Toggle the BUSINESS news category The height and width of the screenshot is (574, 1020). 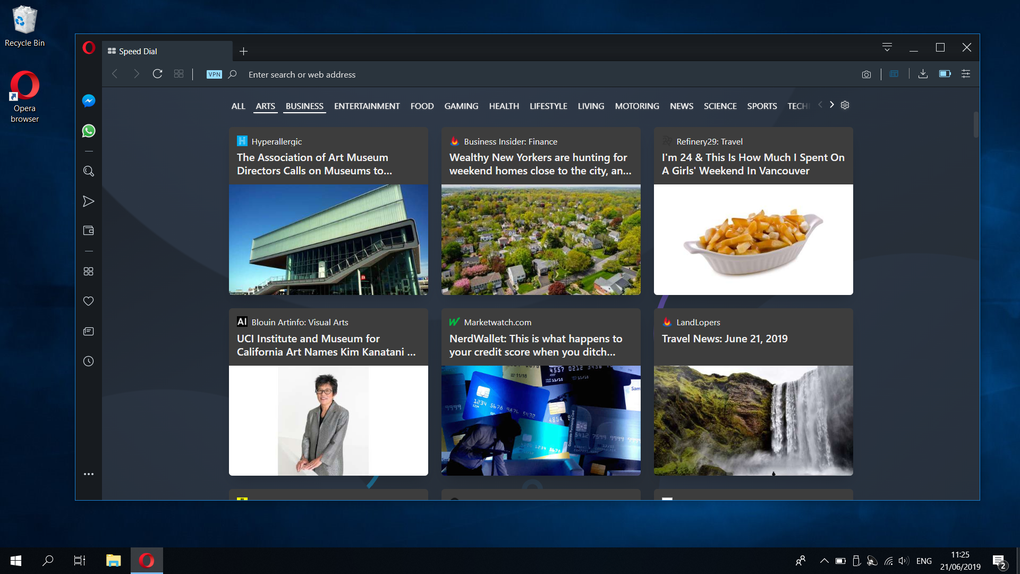304,106
